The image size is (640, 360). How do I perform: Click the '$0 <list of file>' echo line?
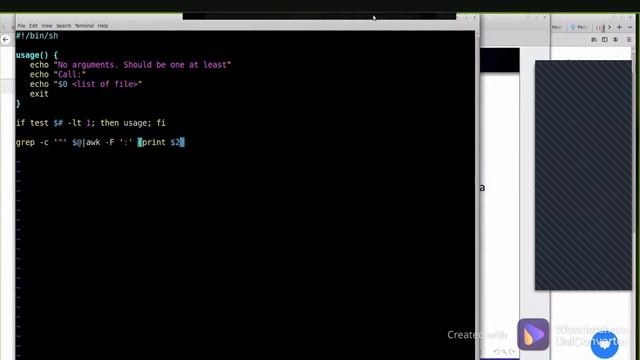click(x=86, y=84)
